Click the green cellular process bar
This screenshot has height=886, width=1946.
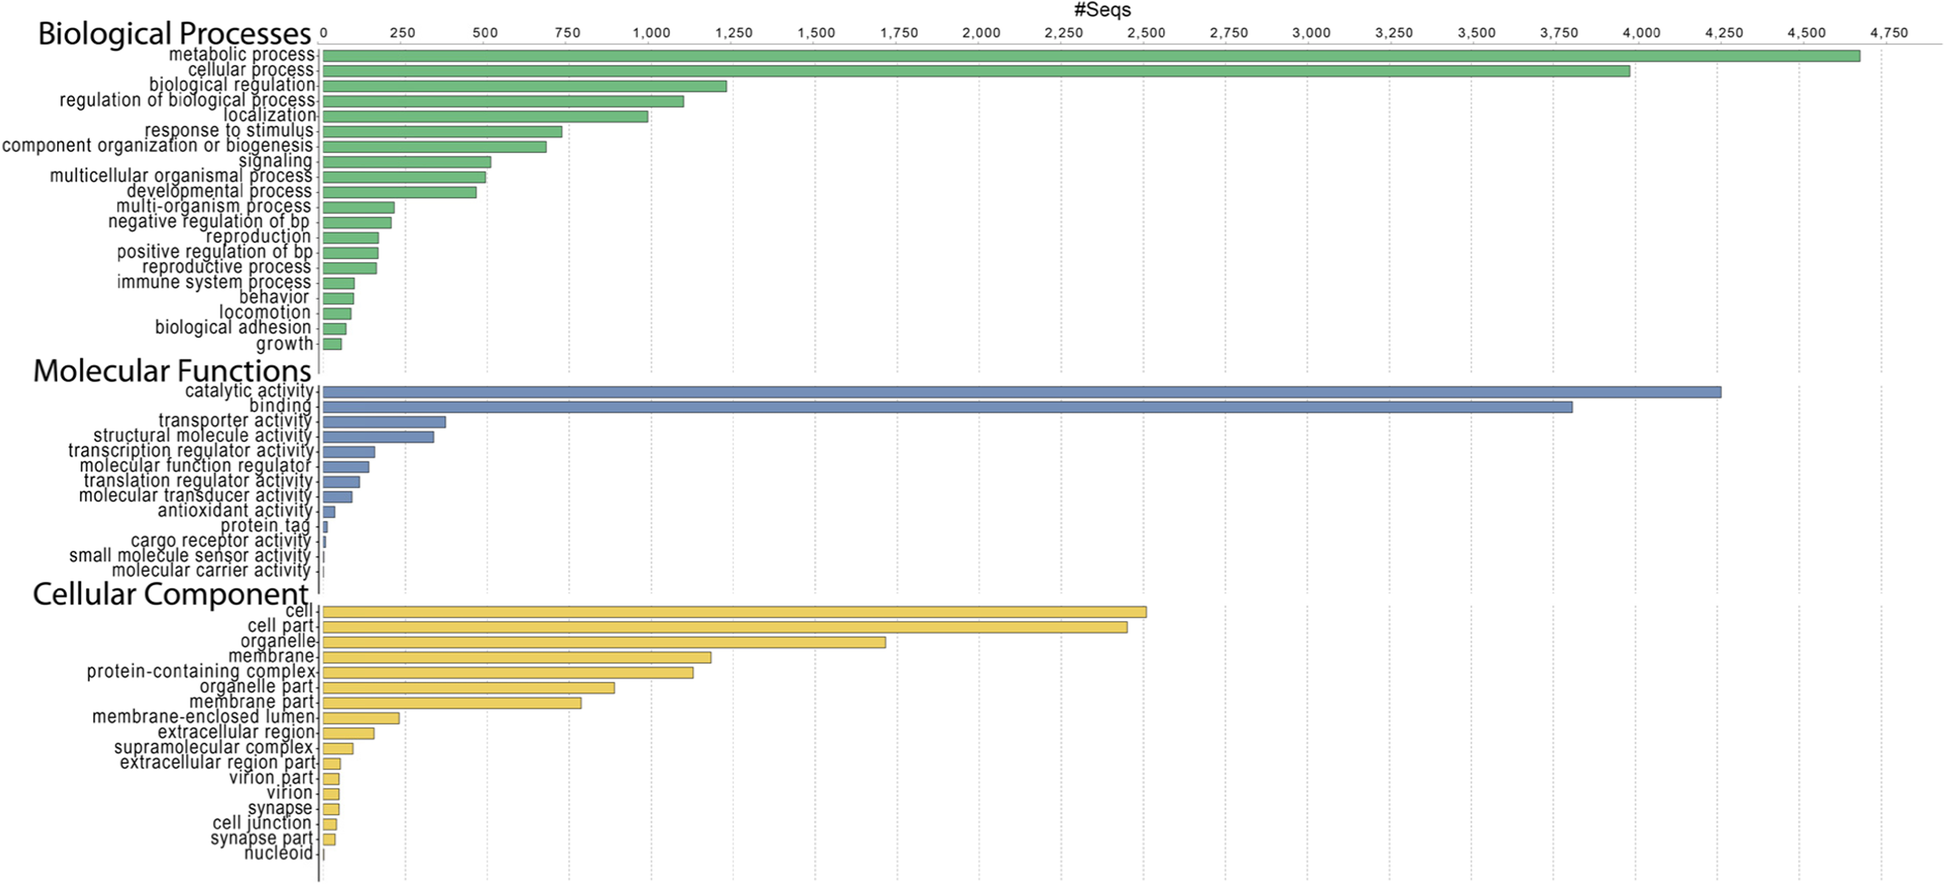point(976,71)
